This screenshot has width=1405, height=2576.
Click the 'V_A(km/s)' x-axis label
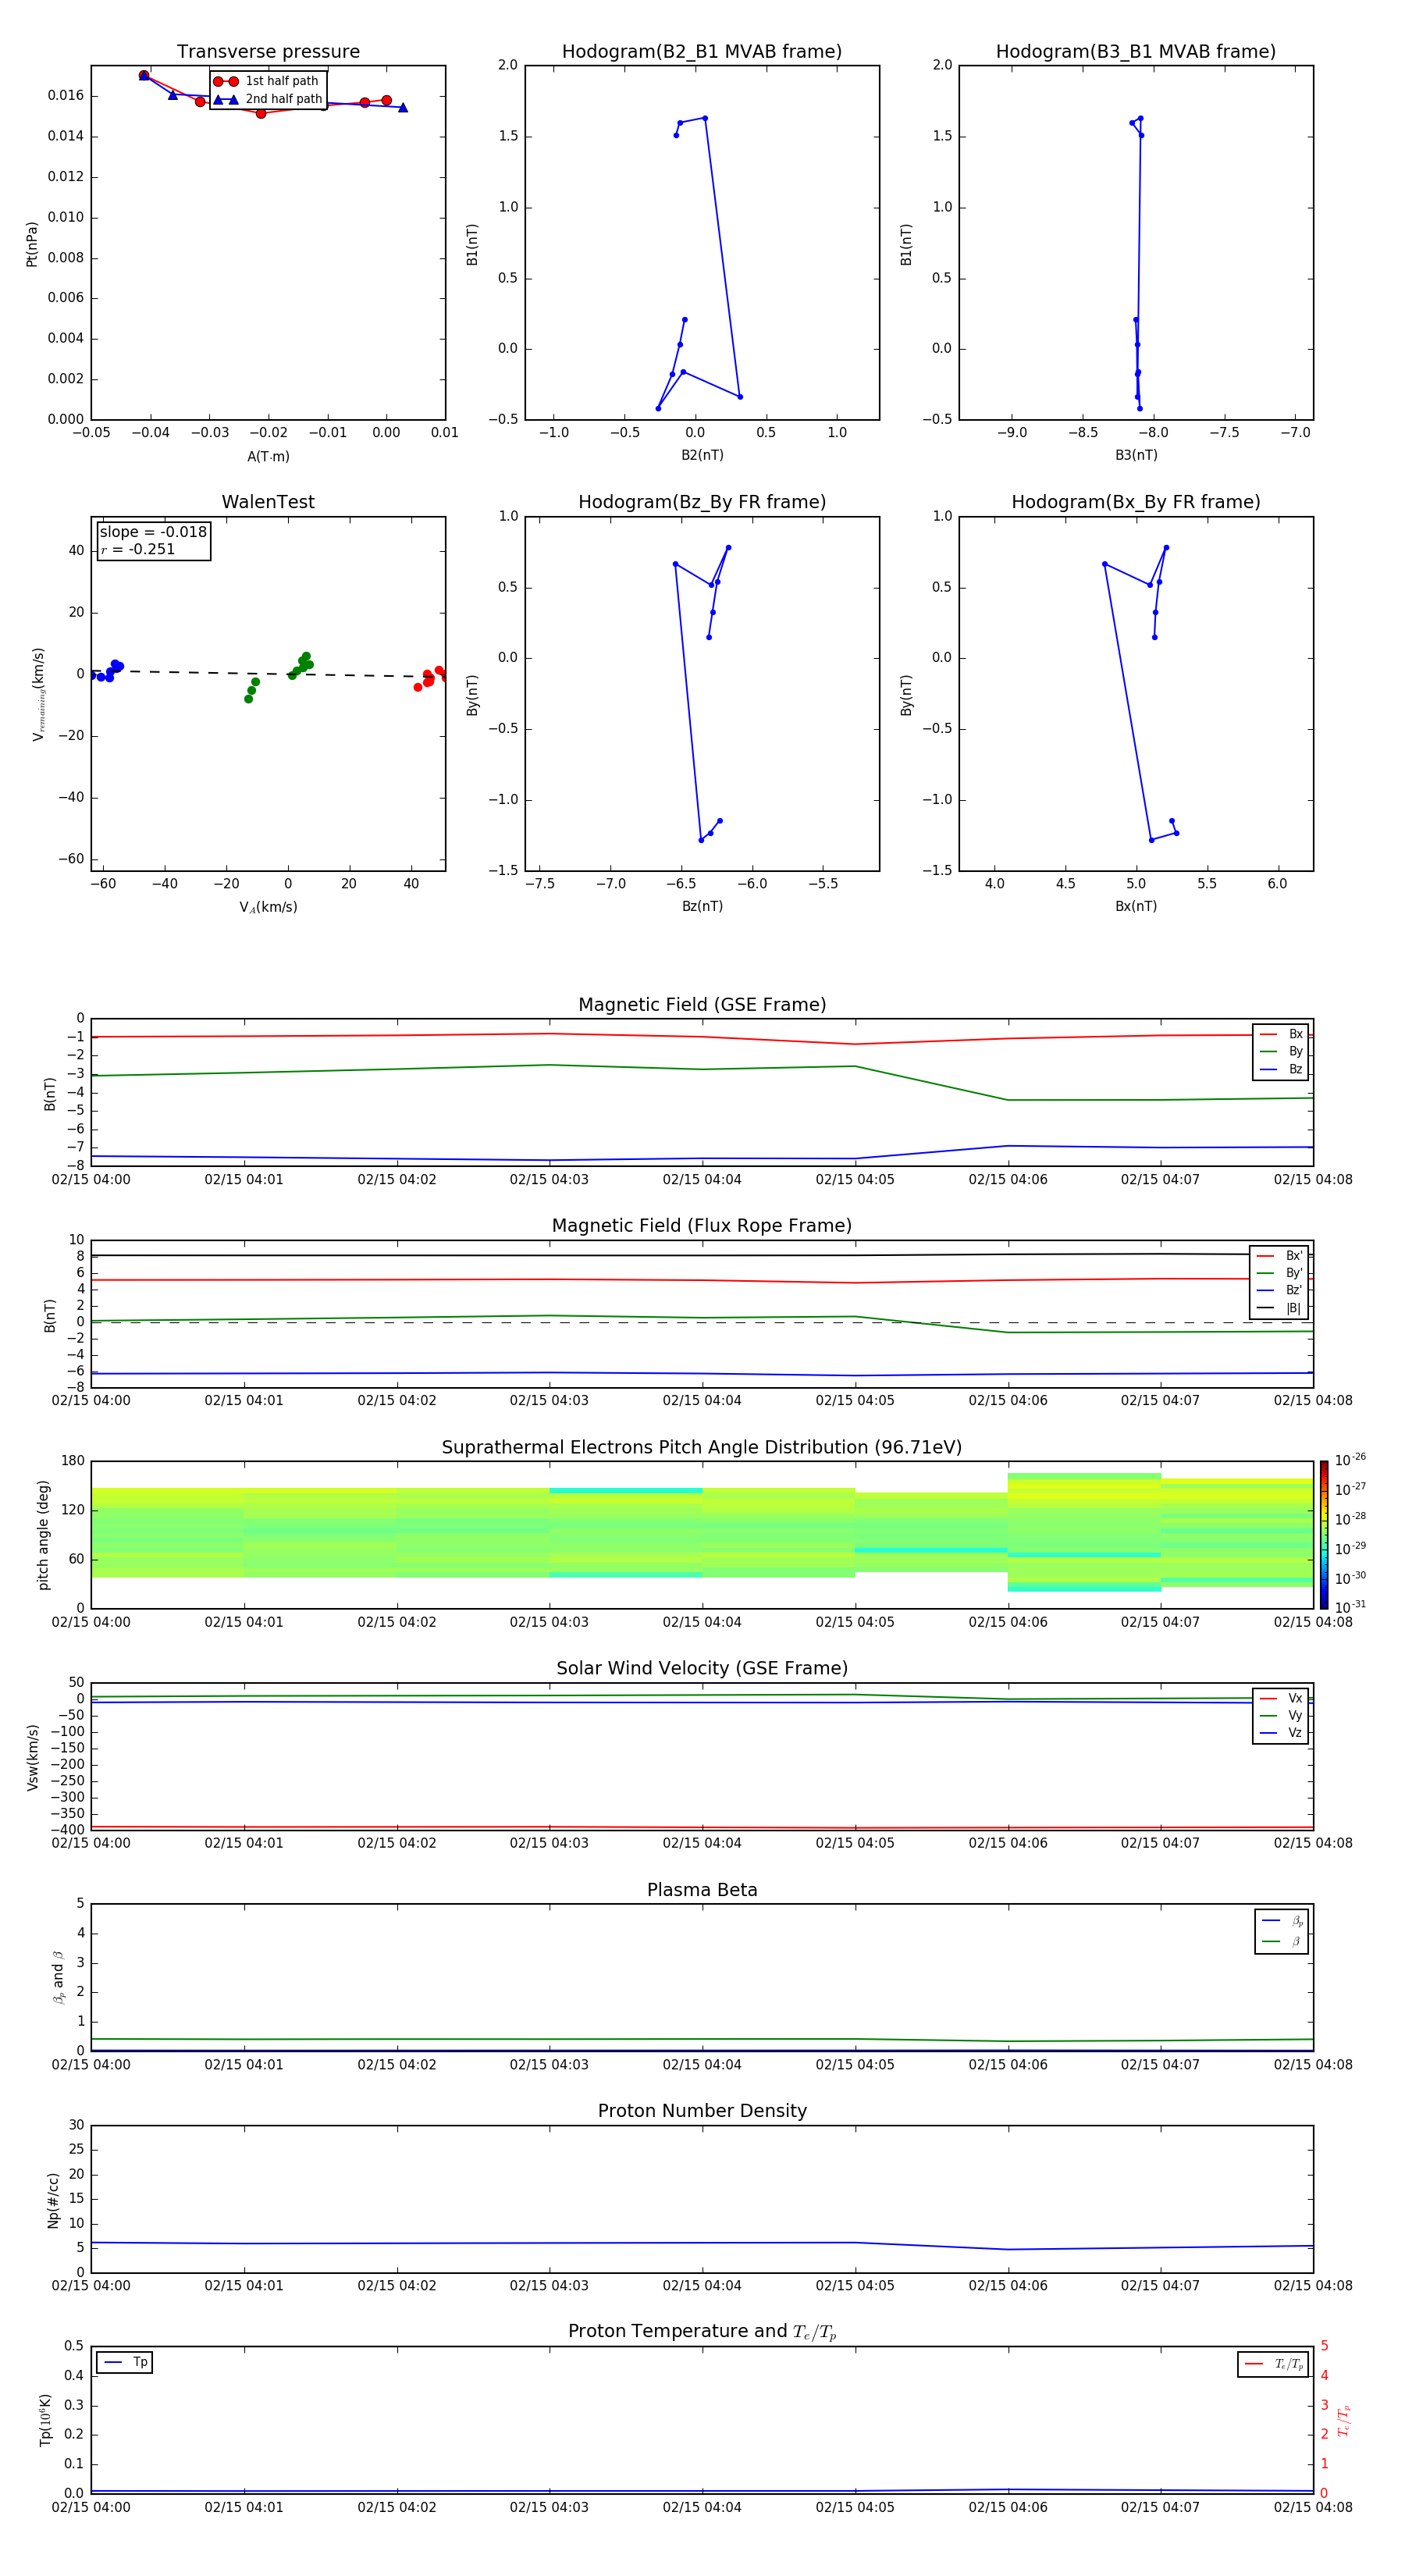(x=268, y=907)
